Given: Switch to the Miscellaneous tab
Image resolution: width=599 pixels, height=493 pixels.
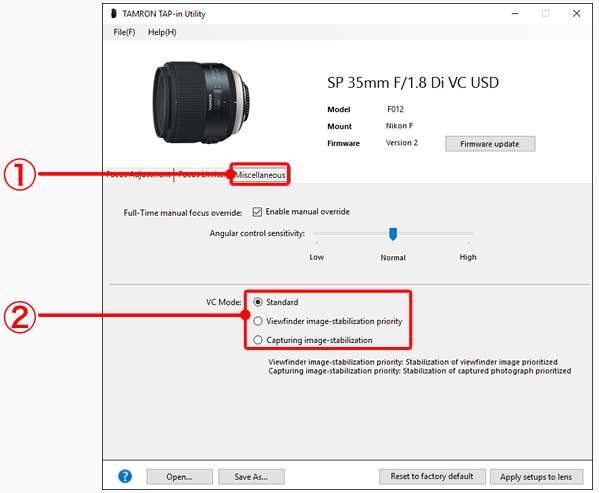Looking at the screenshot, I should 260,175.
